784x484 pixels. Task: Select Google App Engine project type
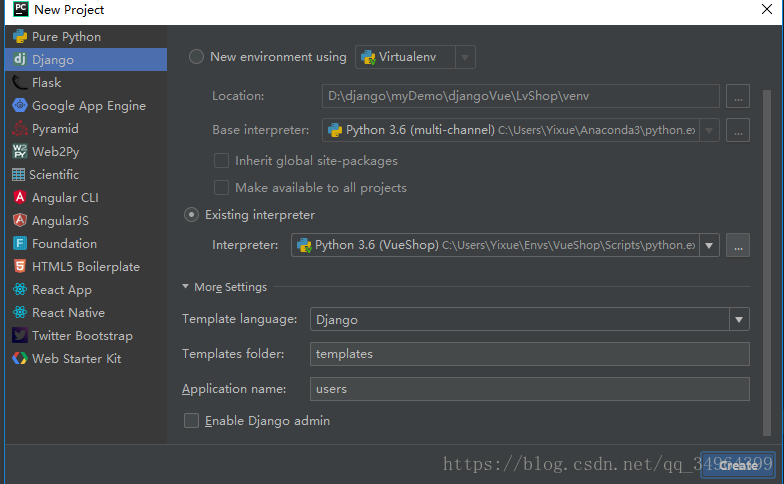(x=86, y=106)
